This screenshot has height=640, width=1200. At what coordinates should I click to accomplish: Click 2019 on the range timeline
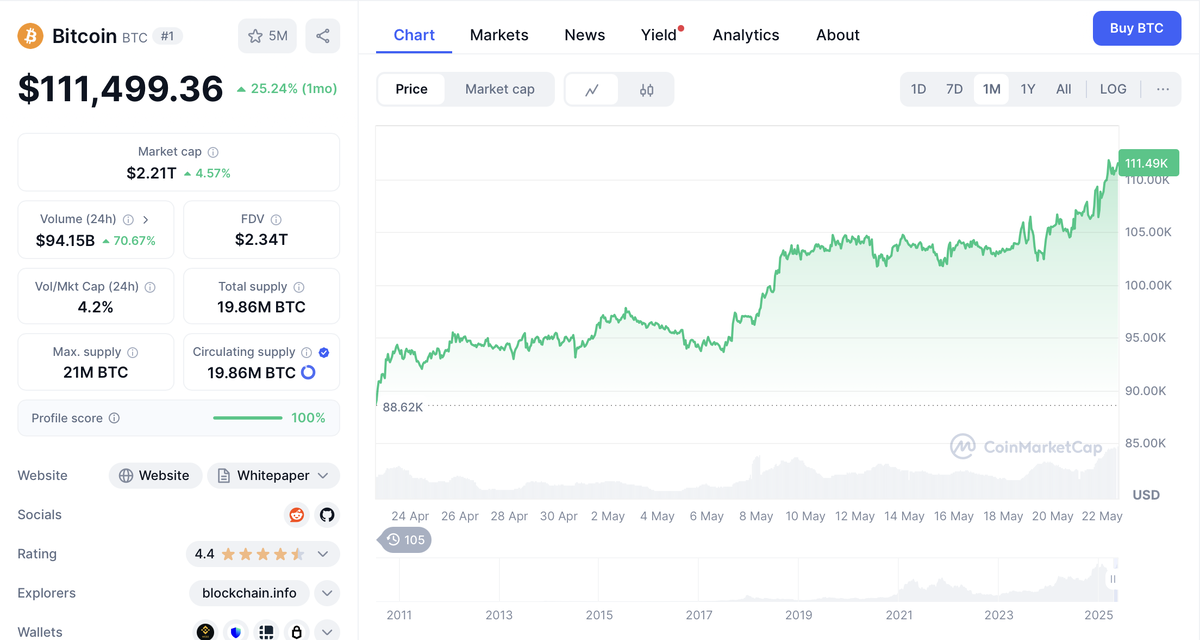point(799,615)
